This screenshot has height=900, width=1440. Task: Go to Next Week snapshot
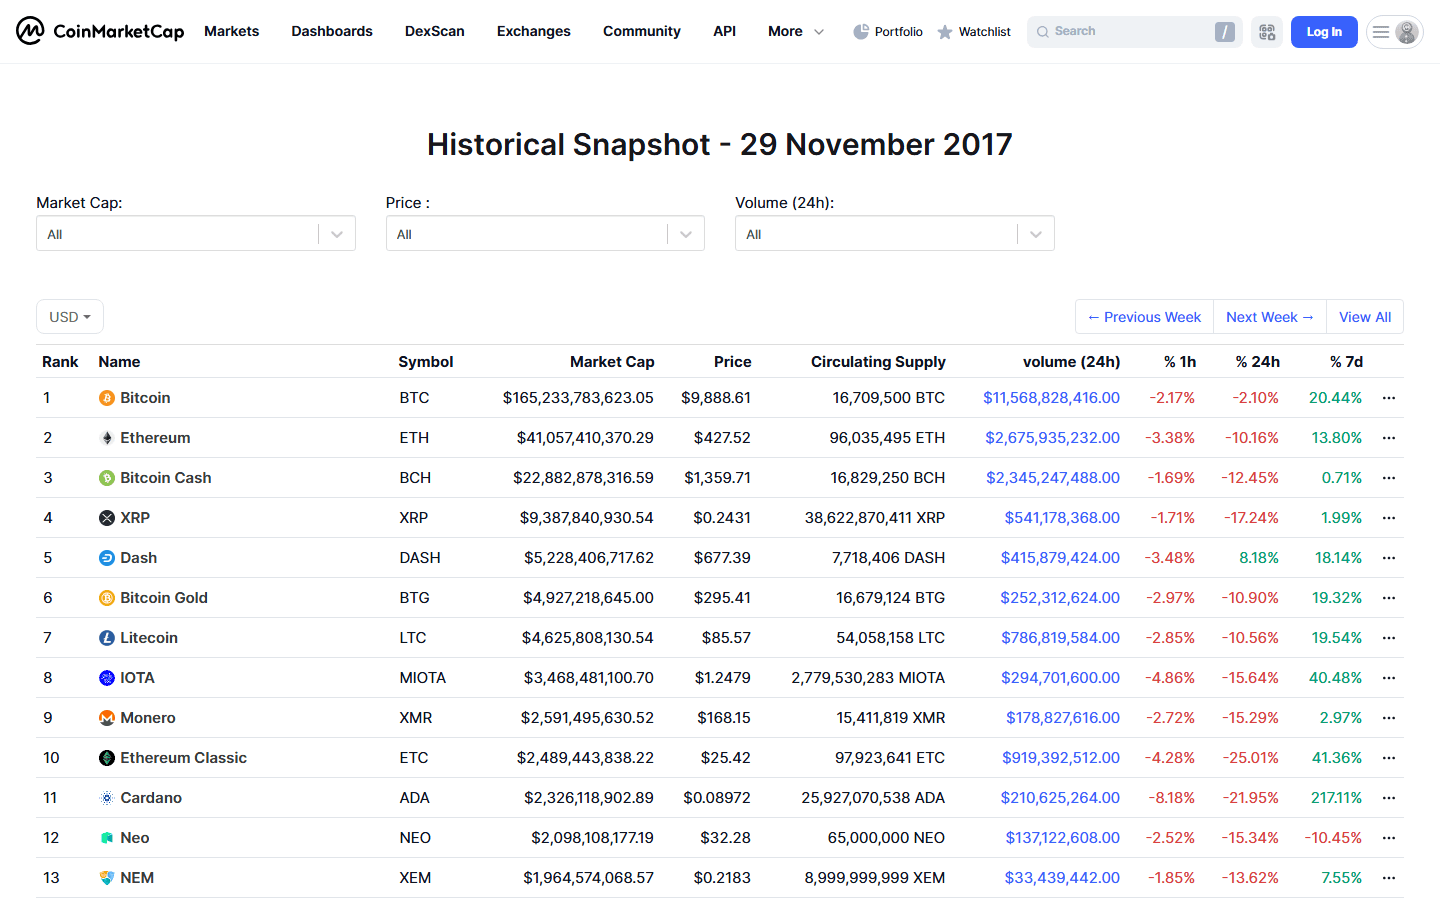[1270, 317]
